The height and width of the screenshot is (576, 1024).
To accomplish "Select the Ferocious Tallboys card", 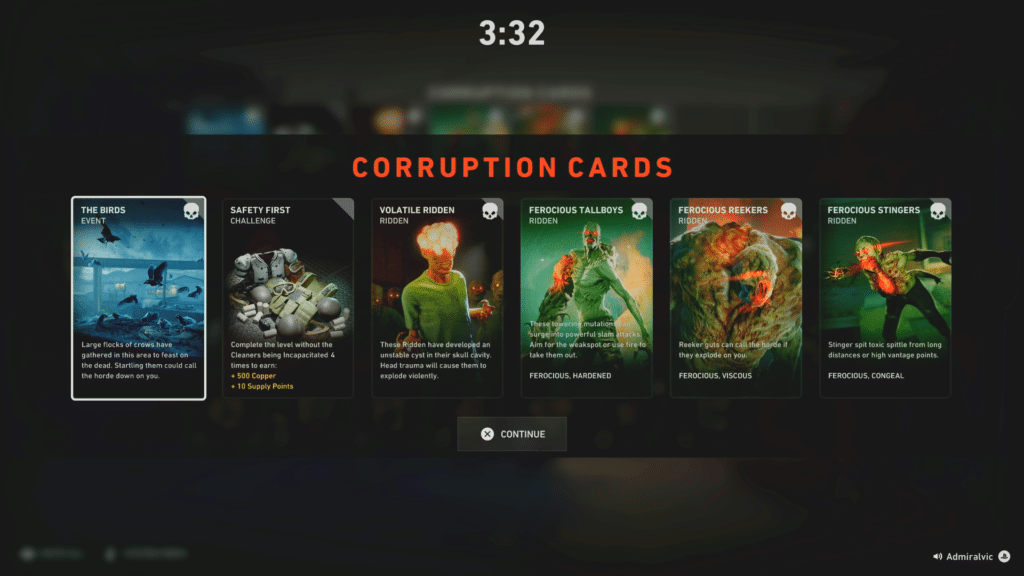I will click(586, 298).
